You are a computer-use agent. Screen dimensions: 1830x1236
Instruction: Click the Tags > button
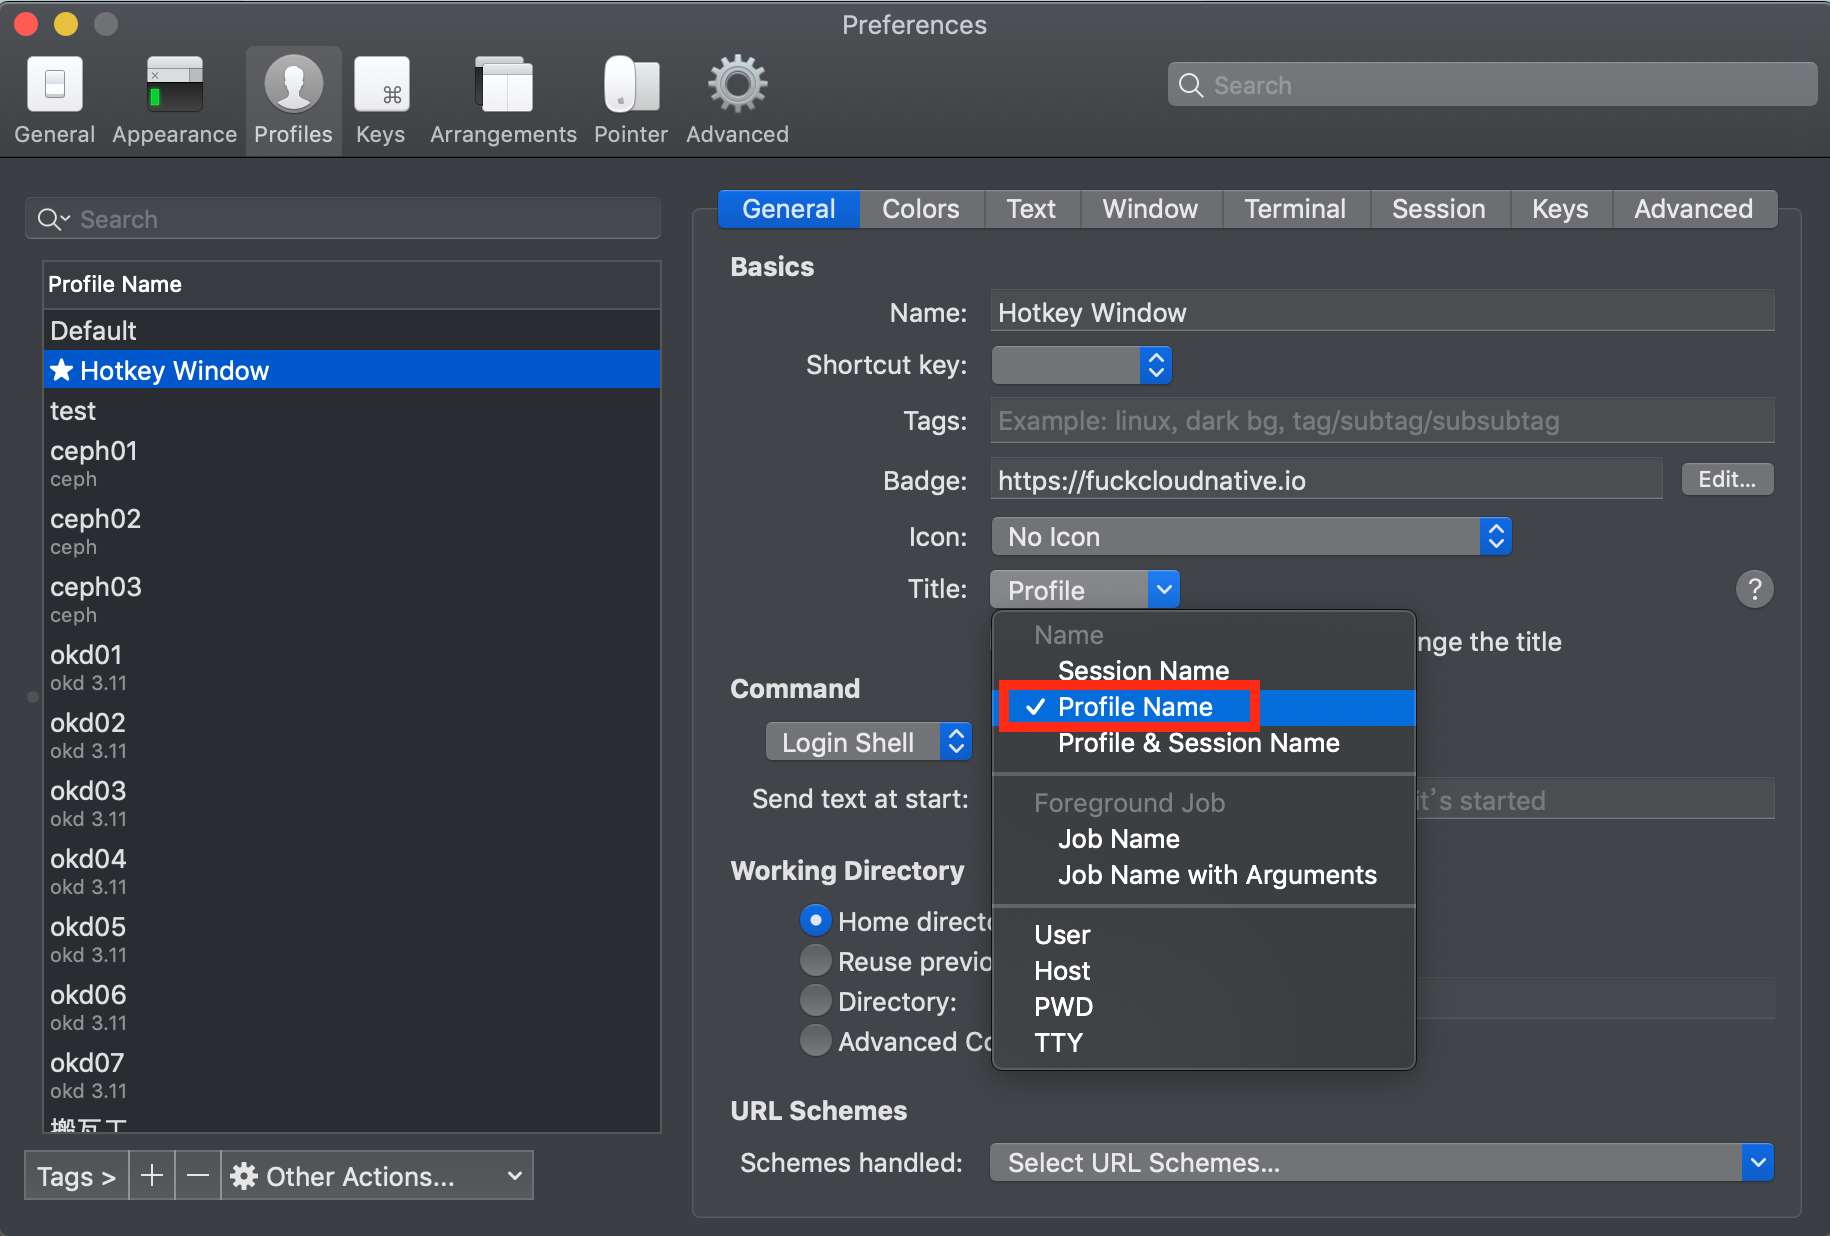[76, 1176]
